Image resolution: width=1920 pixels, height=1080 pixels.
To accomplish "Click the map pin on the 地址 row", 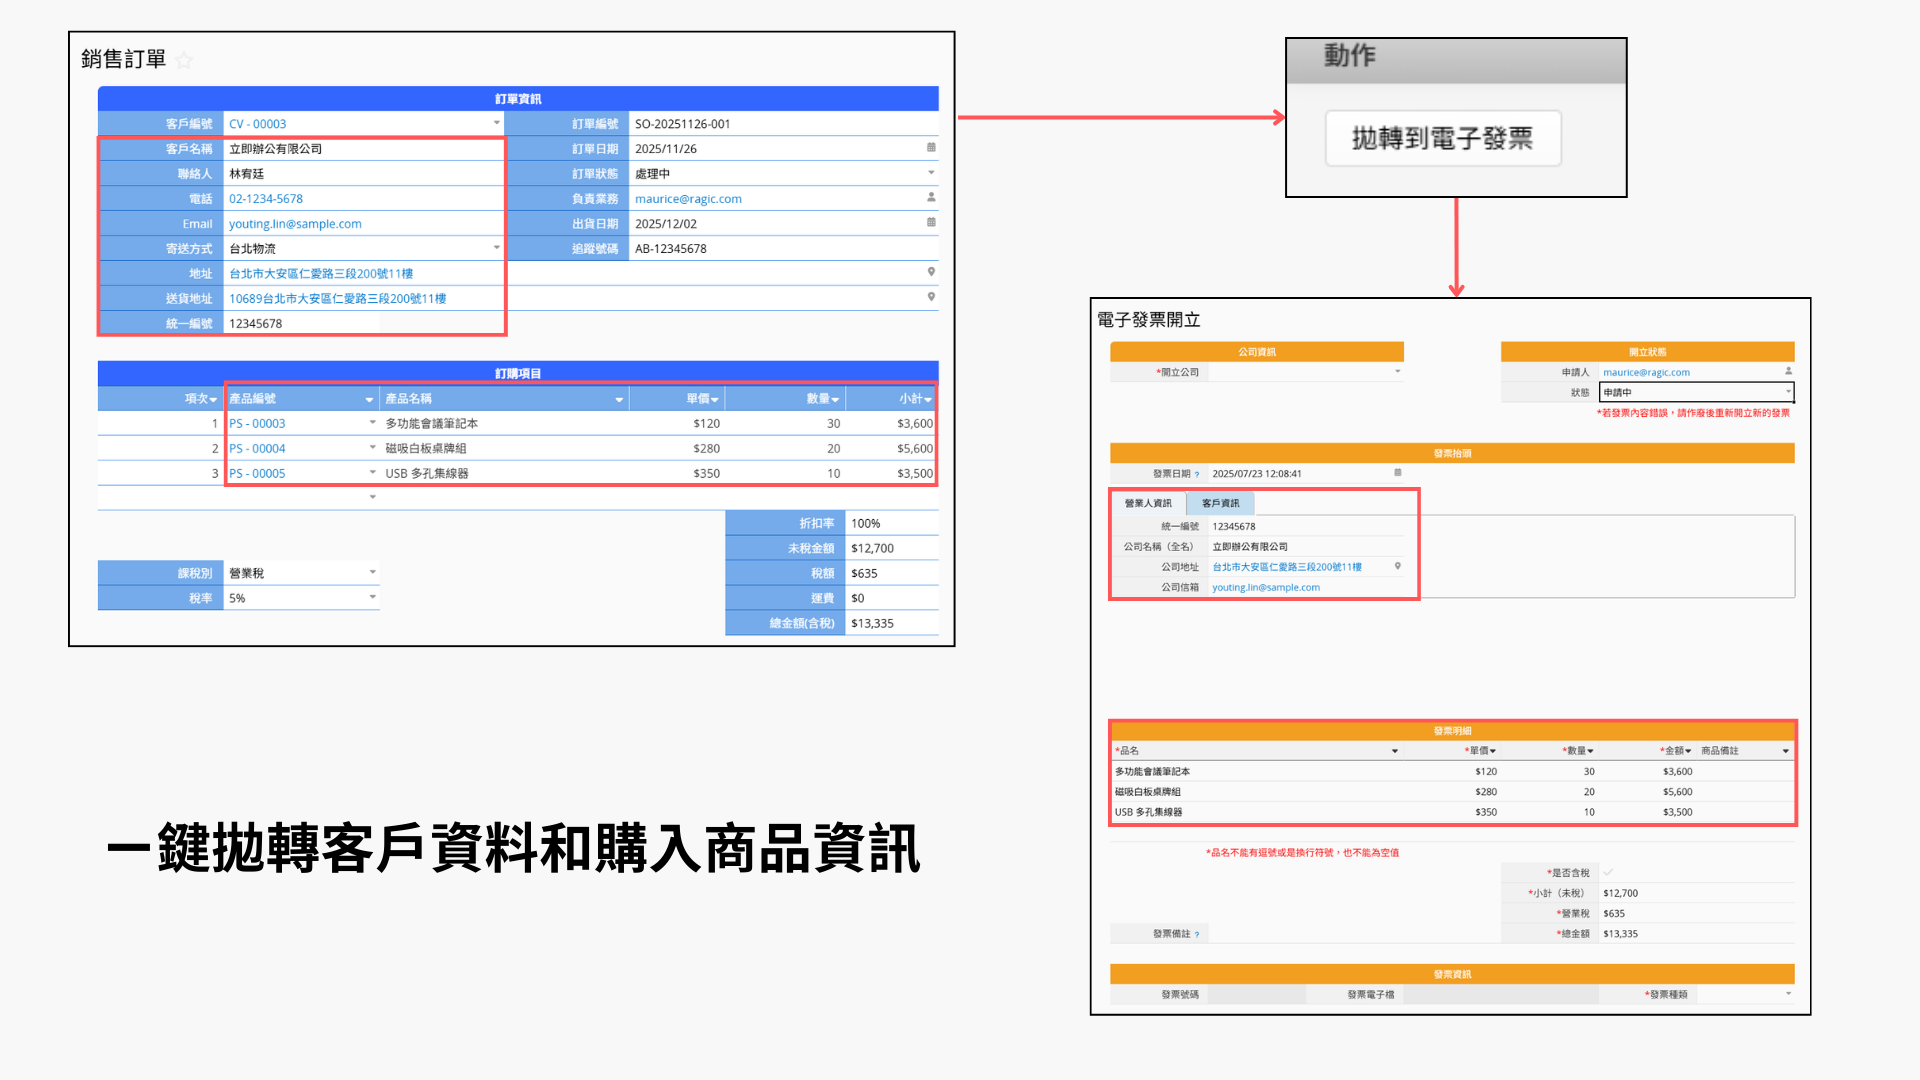I will 931,272.
